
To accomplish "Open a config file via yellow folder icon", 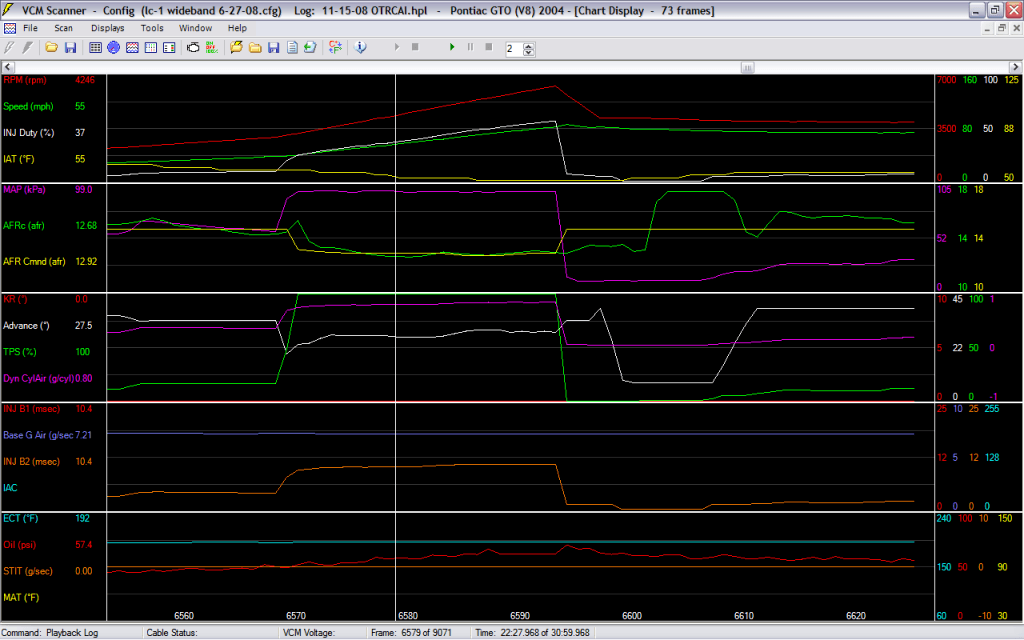I will click(x=51, y=48).
